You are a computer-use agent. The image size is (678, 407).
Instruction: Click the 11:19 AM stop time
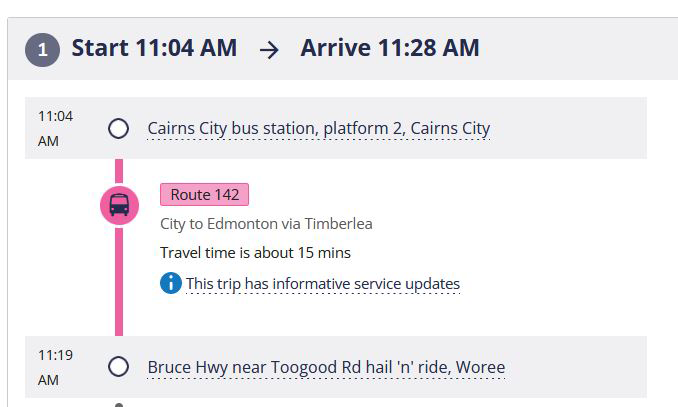(x=55, y=367)
